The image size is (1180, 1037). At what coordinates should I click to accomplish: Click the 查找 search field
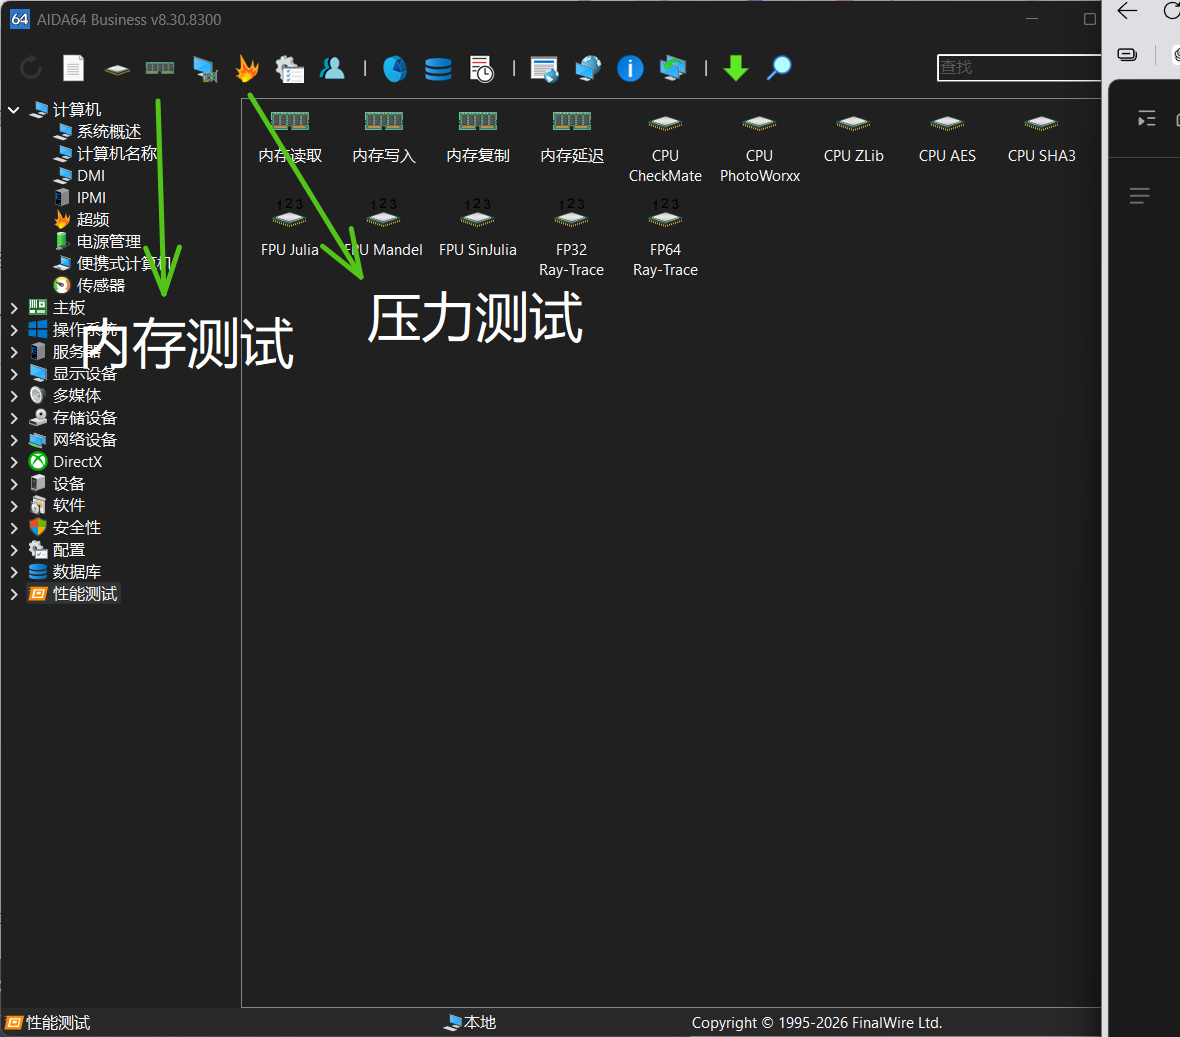[x=1019, y=68]
